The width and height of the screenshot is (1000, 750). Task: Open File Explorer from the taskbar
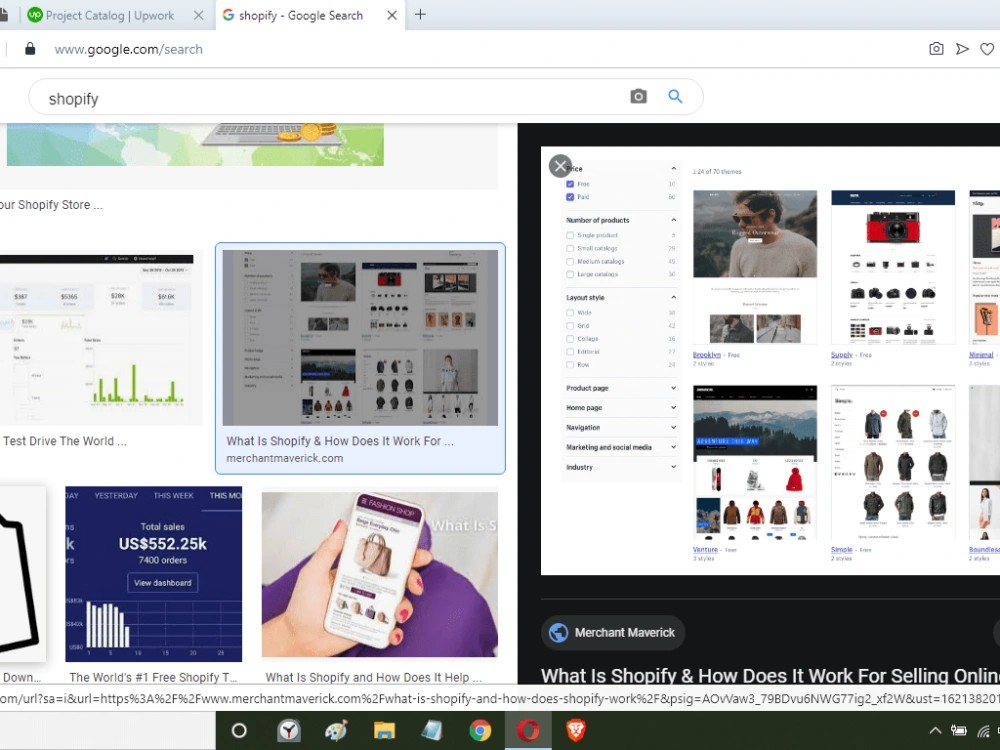[x=384, y=731]
